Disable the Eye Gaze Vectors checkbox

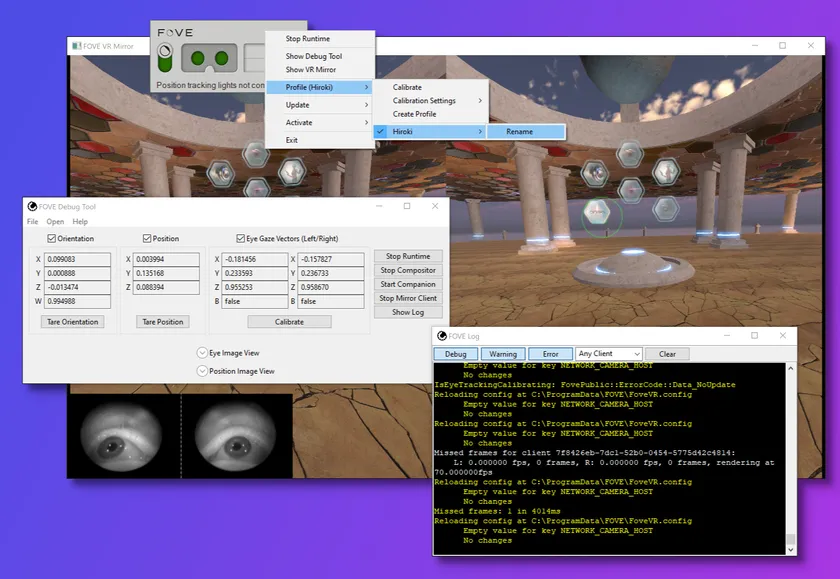[239, 239]
